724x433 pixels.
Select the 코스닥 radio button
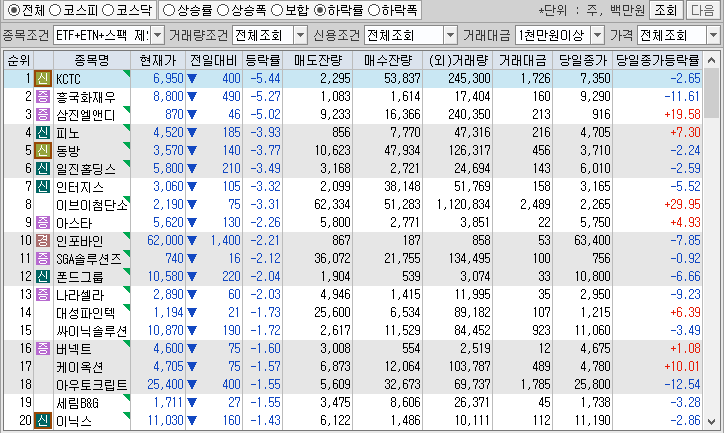pos(108,10)
